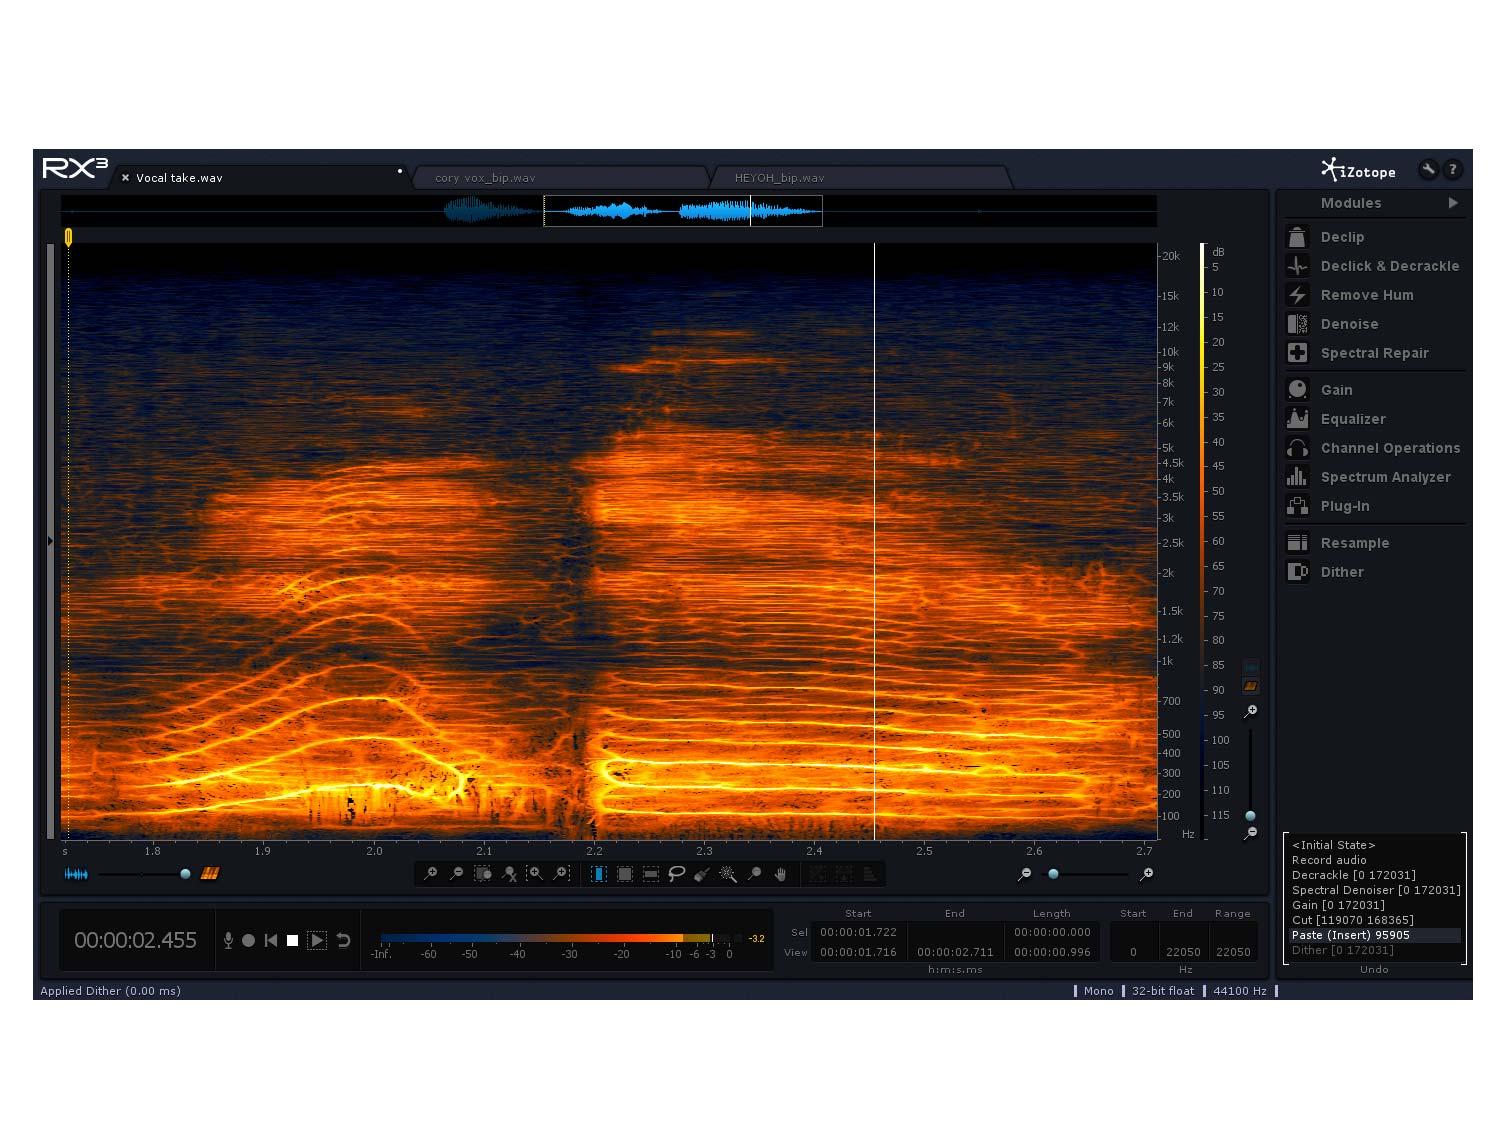Open the Remove Hum module

(1366, 295)
